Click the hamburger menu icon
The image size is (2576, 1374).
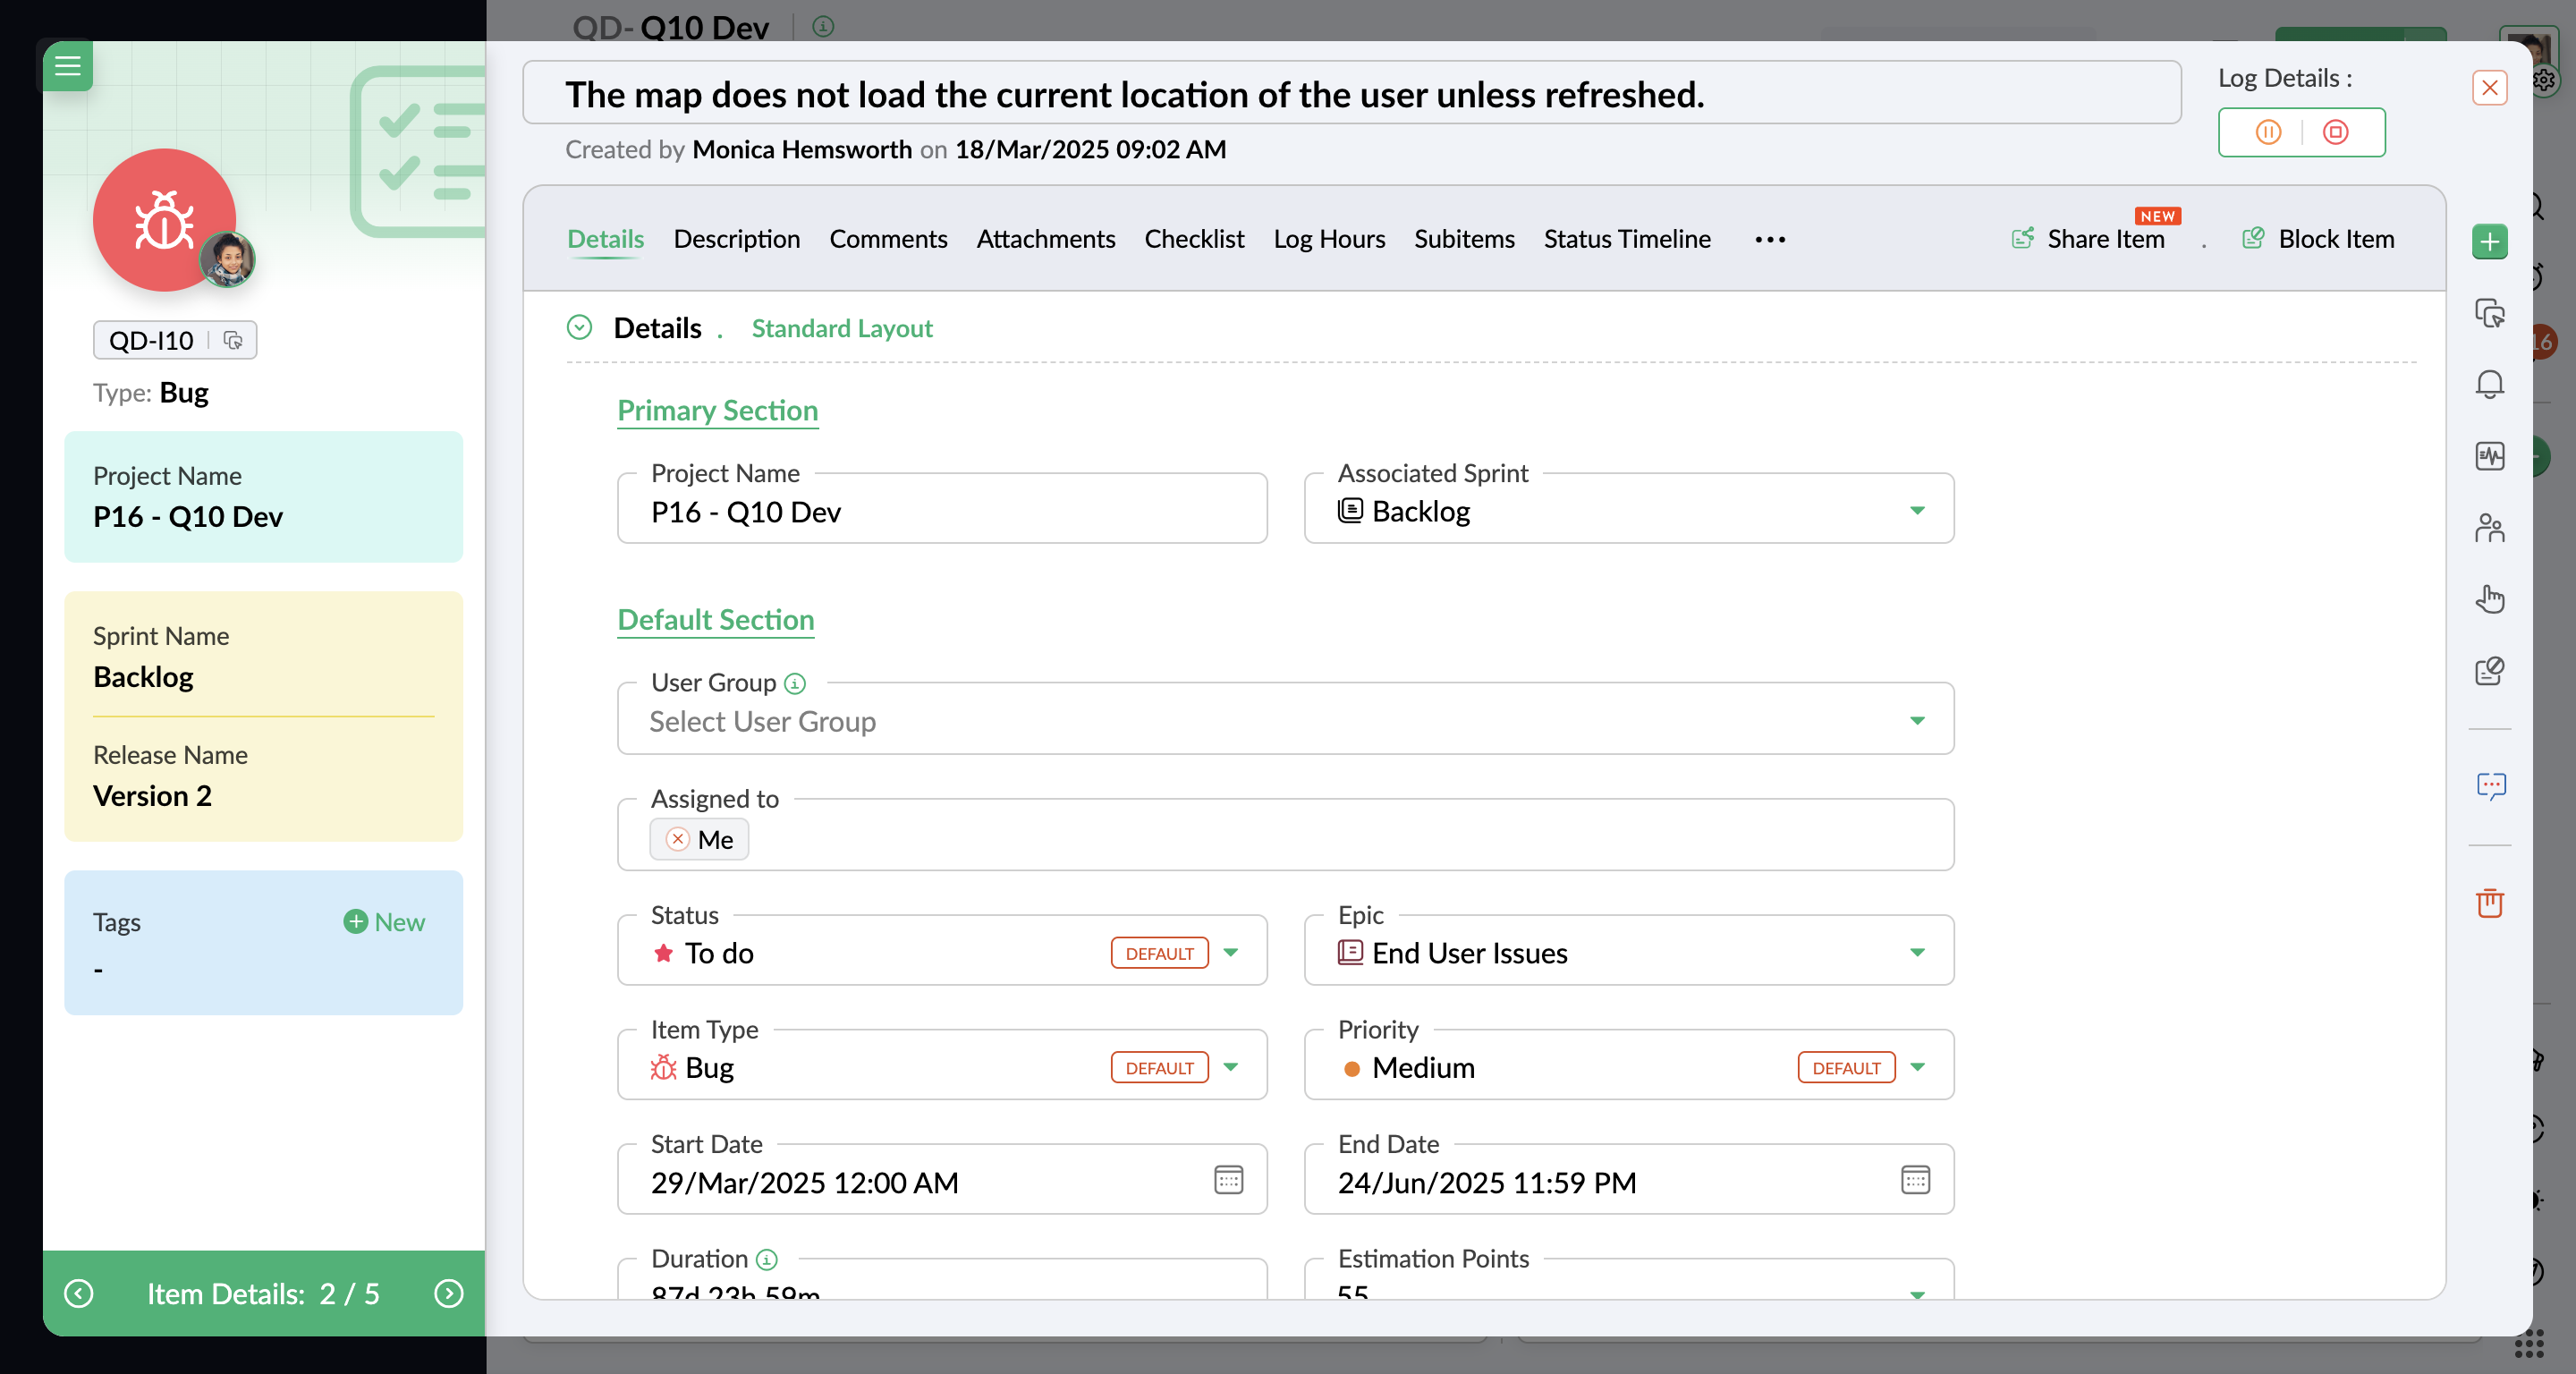click(x=67, y=66)
